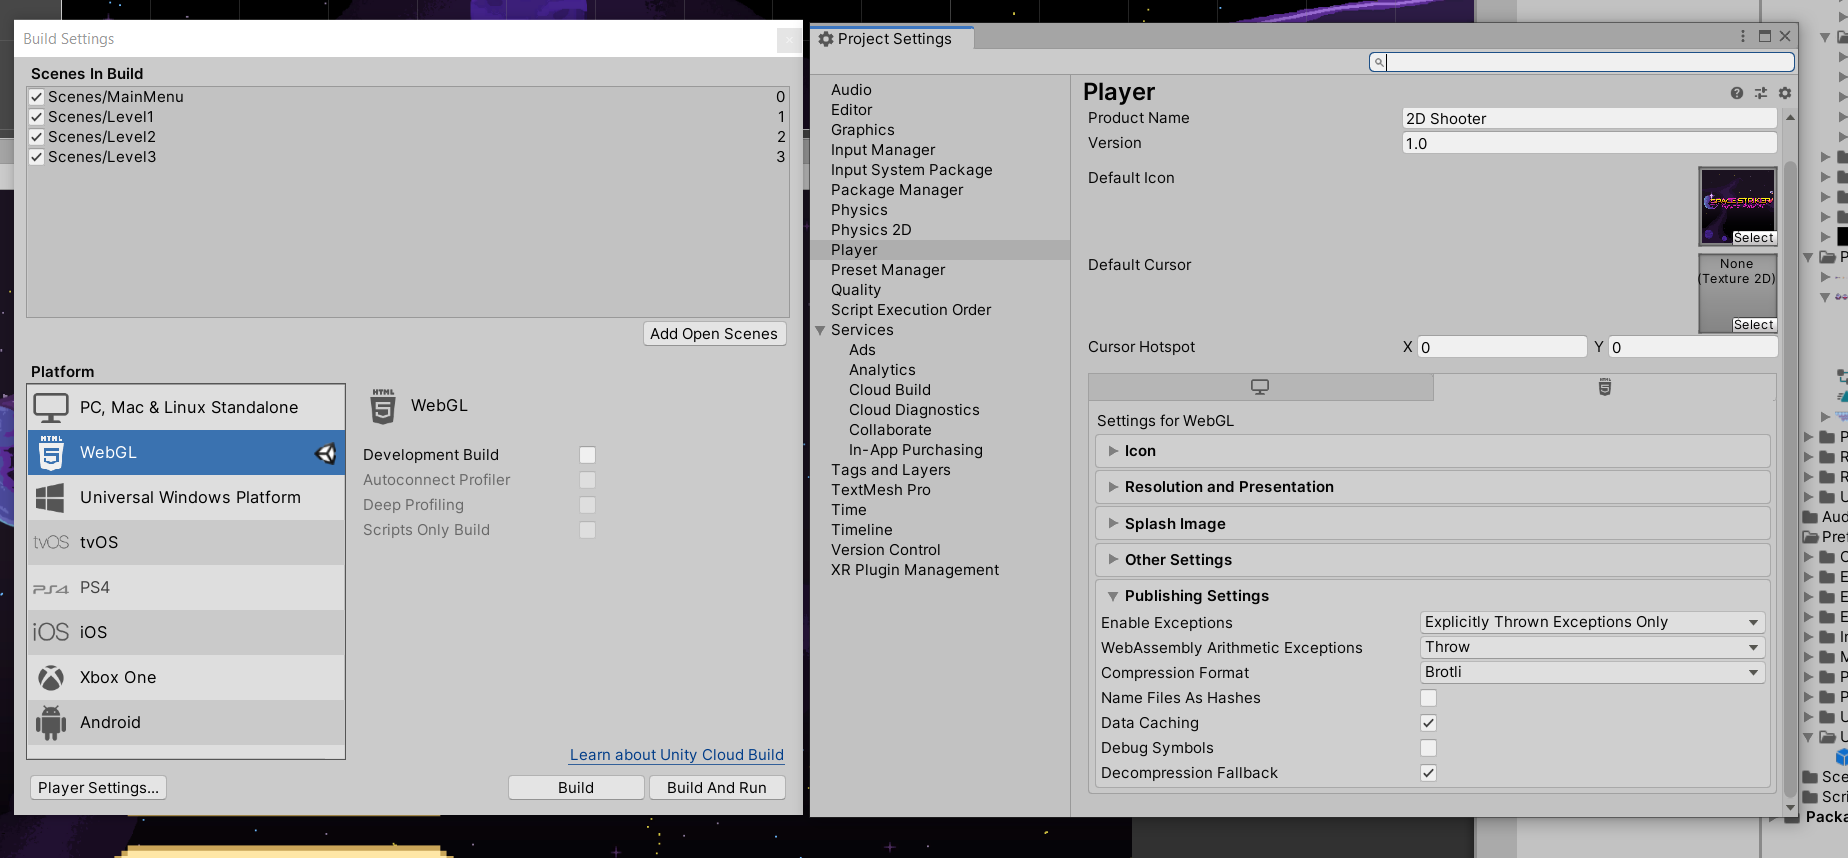Choose the iOS platform icon

51,632
